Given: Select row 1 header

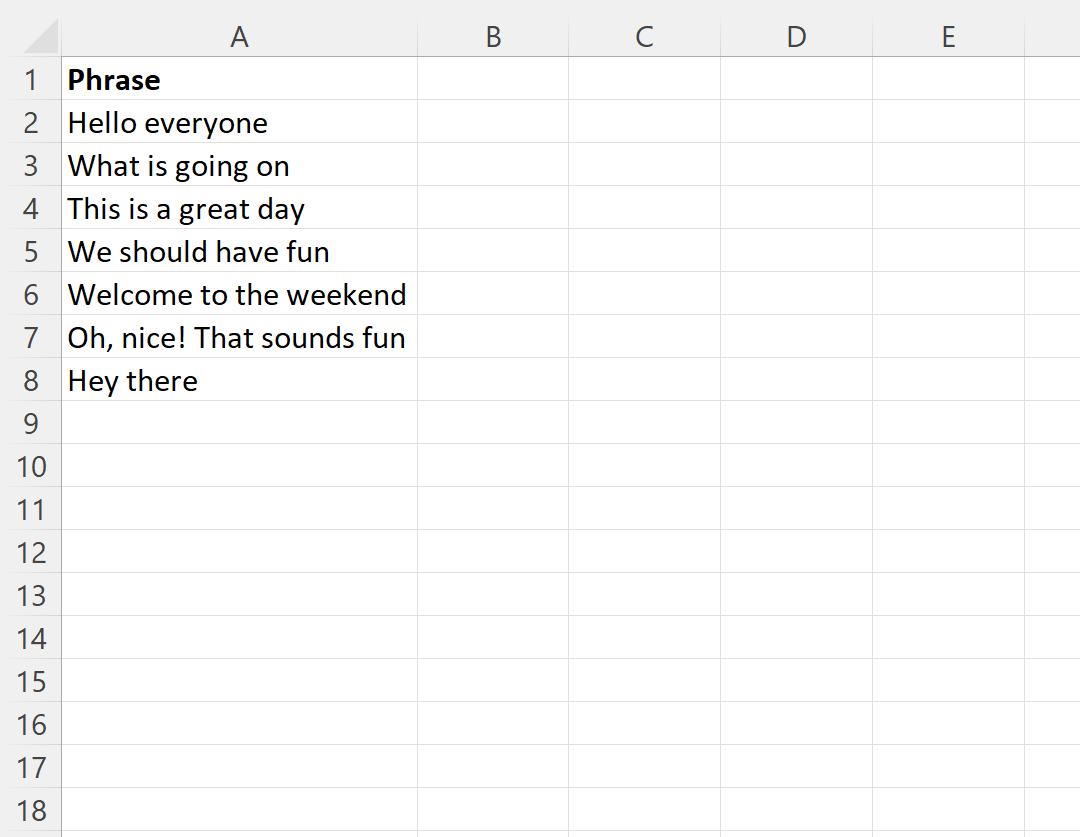Looking at the screenshot, I should click(x=31, y=79).
